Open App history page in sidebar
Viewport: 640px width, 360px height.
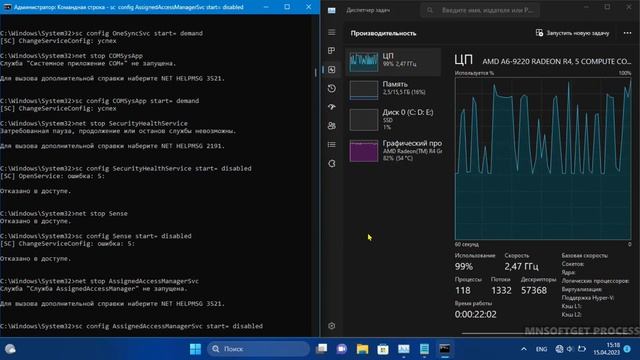pyautogui.click(x=332, y=88)
